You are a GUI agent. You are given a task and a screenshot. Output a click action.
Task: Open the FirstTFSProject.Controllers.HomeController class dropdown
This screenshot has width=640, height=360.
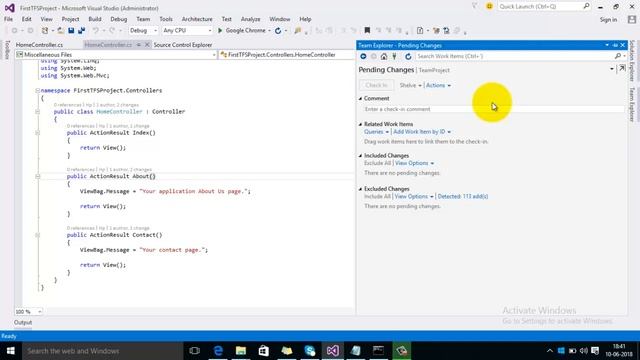click(287, 55)
